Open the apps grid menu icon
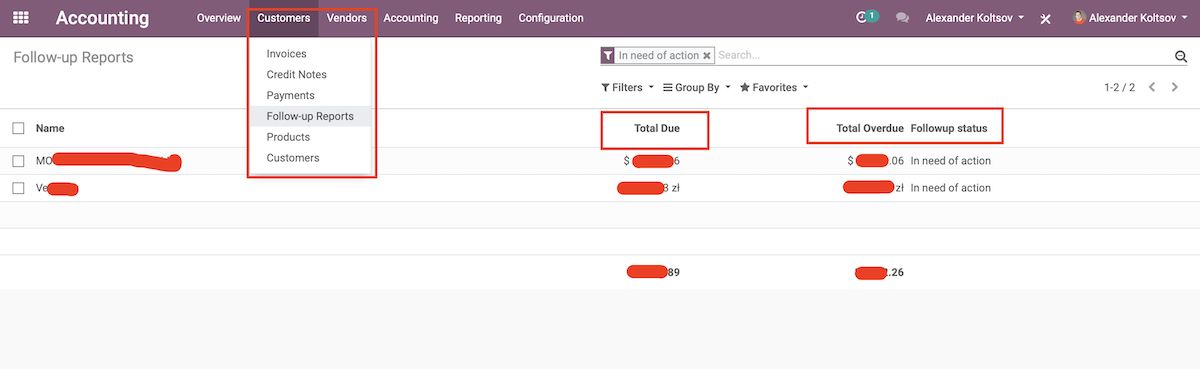Viewport: 1200px width, 369px height. pos(21,18)
